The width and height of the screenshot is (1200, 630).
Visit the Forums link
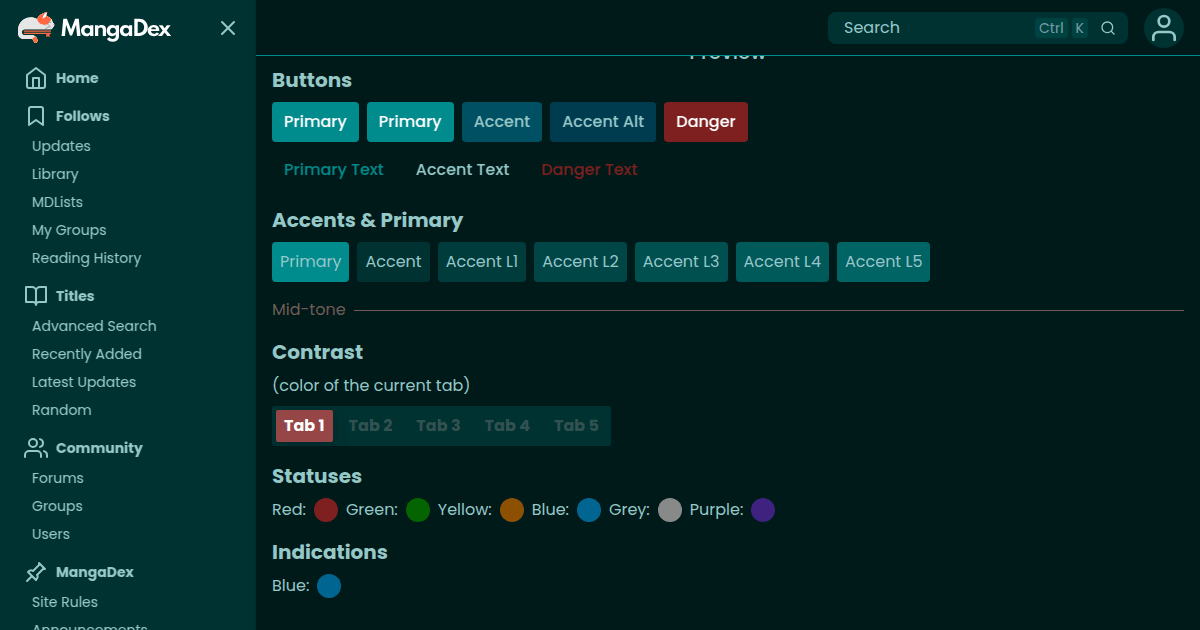pyautogui.click(x=58, y=478)
